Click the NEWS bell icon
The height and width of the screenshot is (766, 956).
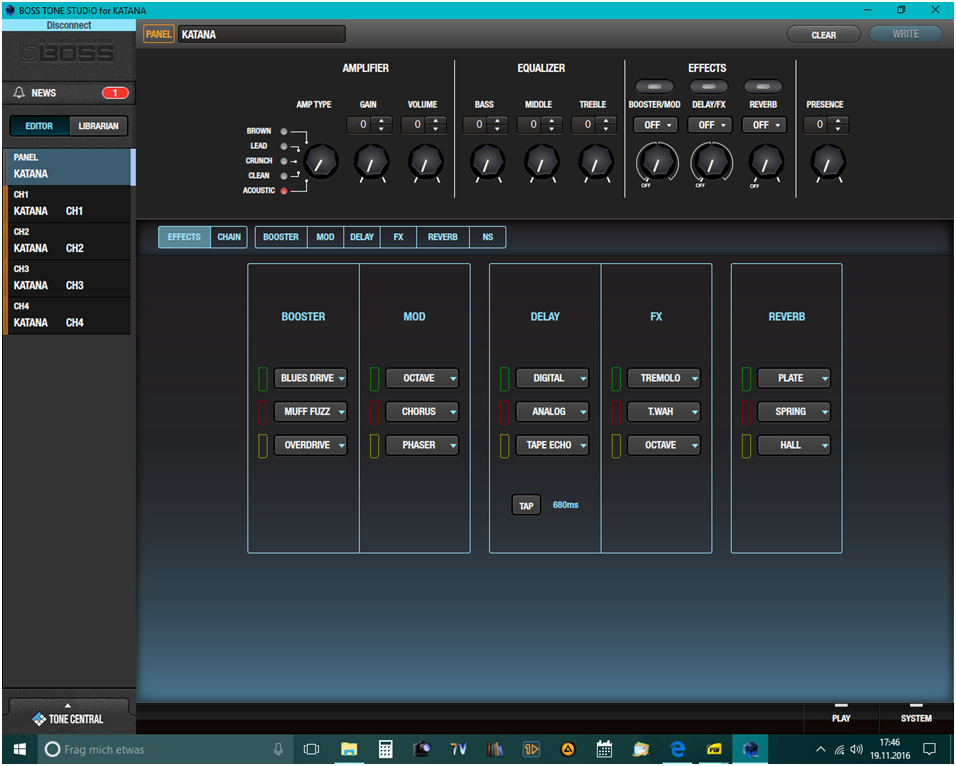click(x=19, y=93)
